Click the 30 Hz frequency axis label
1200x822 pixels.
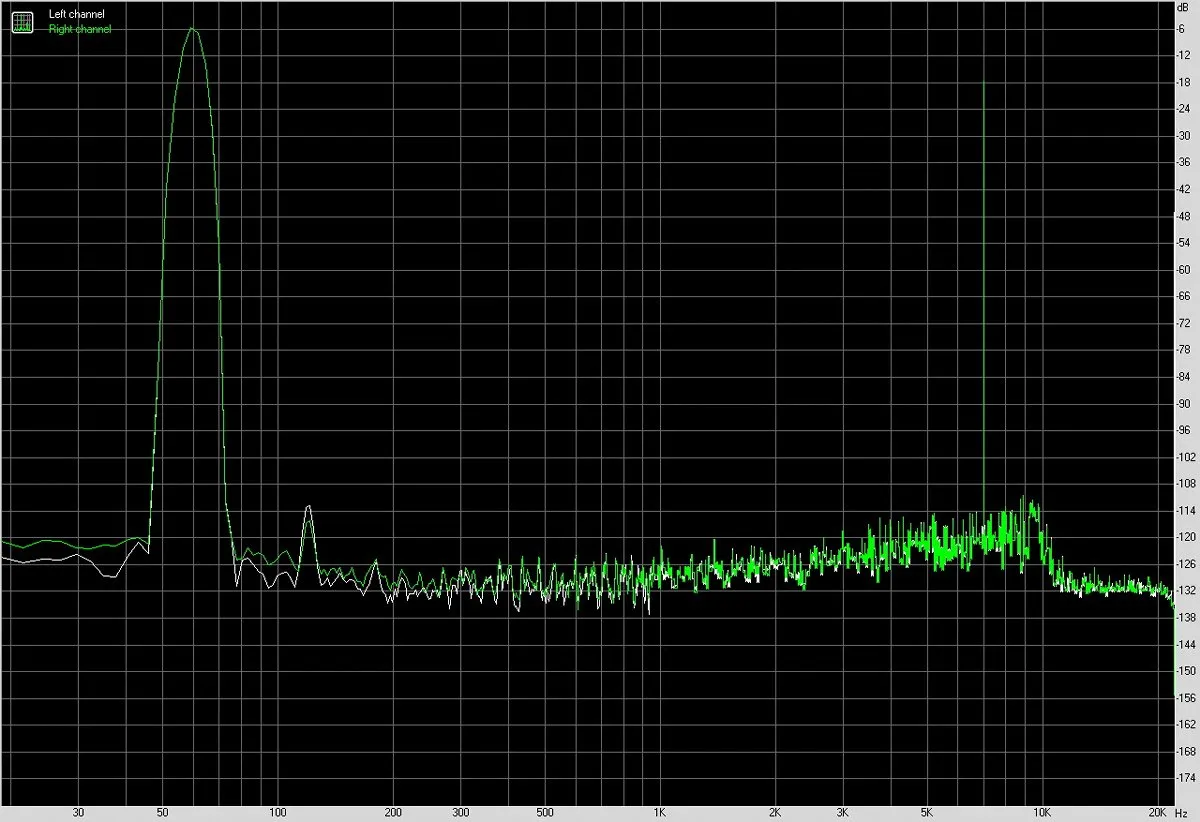(78, 812)
